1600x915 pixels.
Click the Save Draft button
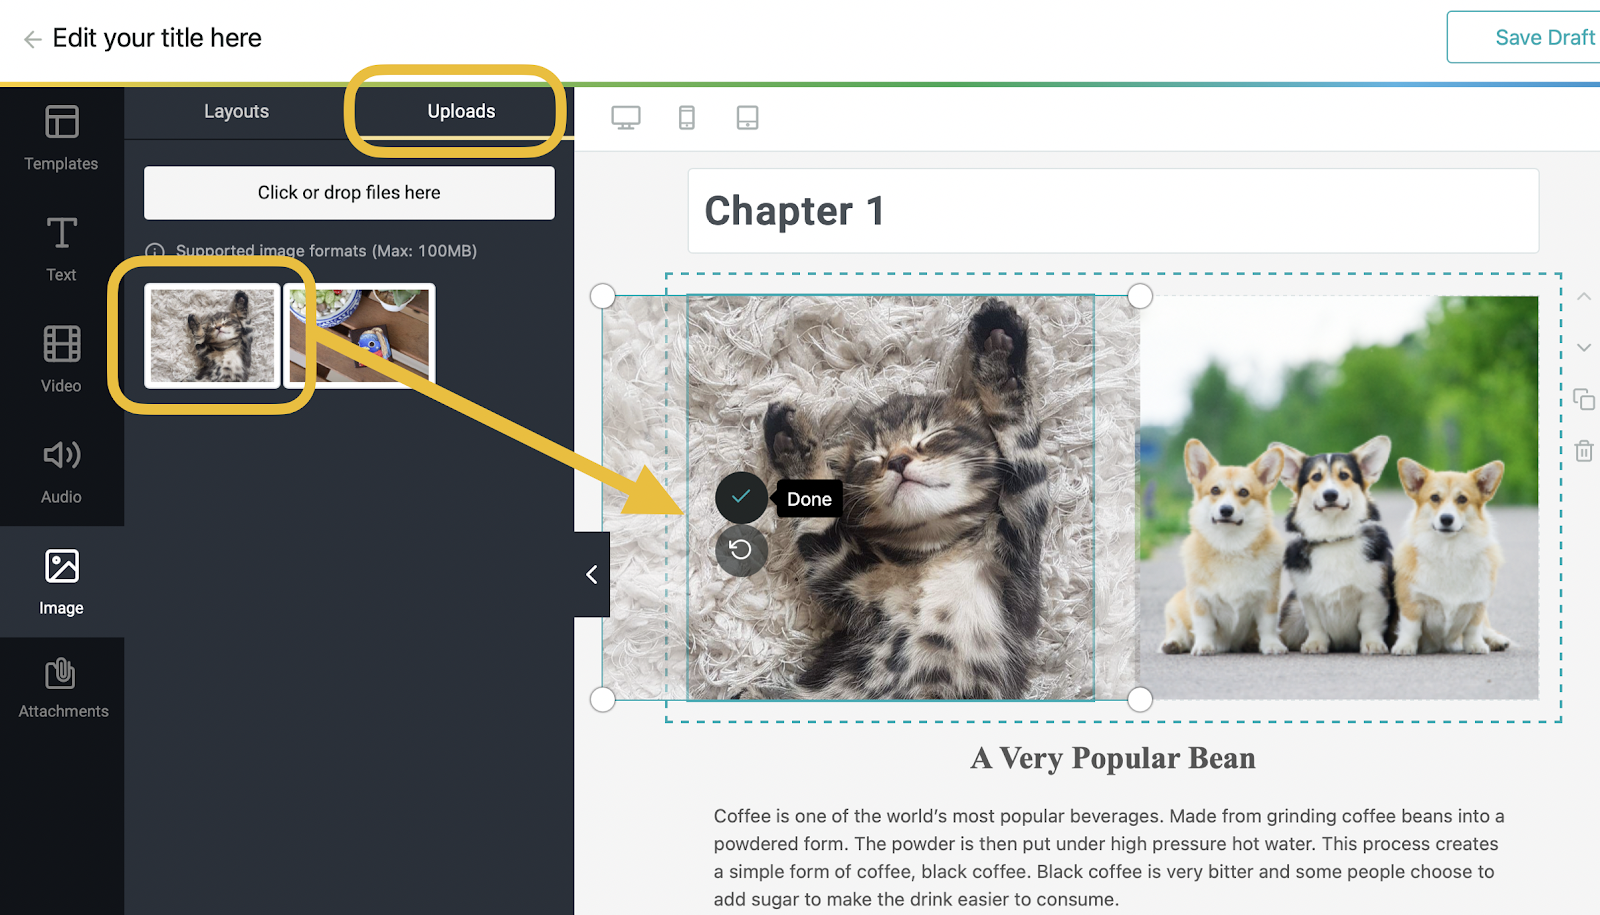pyautogui.click(x=1524, y=37)
